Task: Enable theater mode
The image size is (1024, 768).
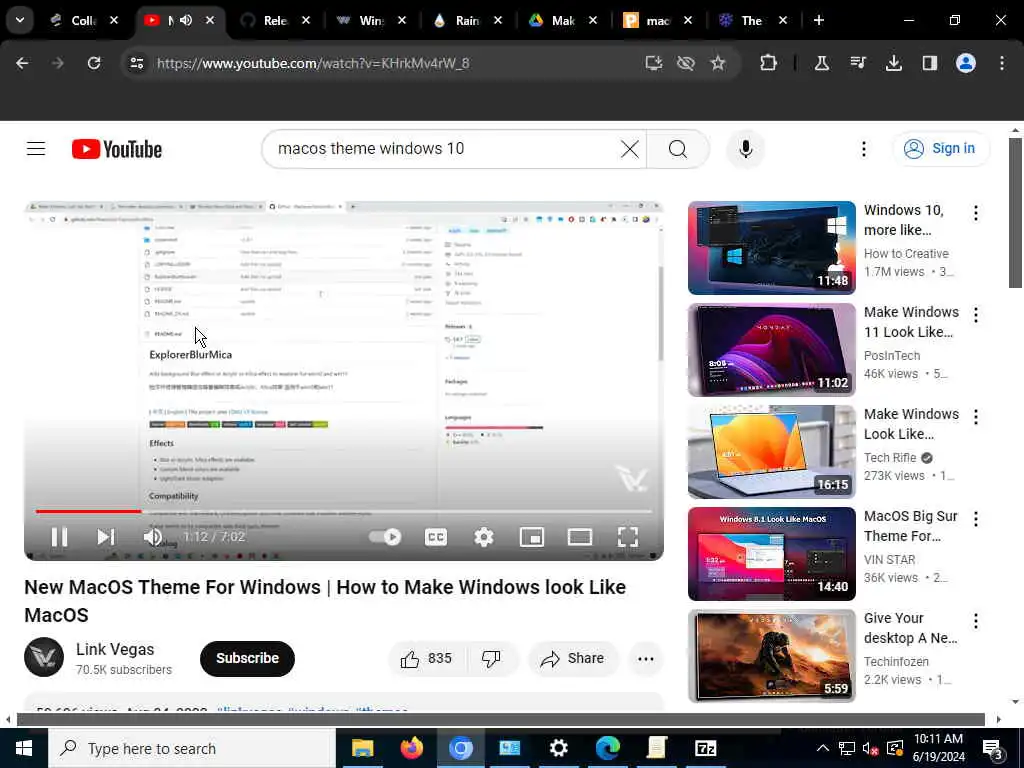Action: [x=580, y=537]
